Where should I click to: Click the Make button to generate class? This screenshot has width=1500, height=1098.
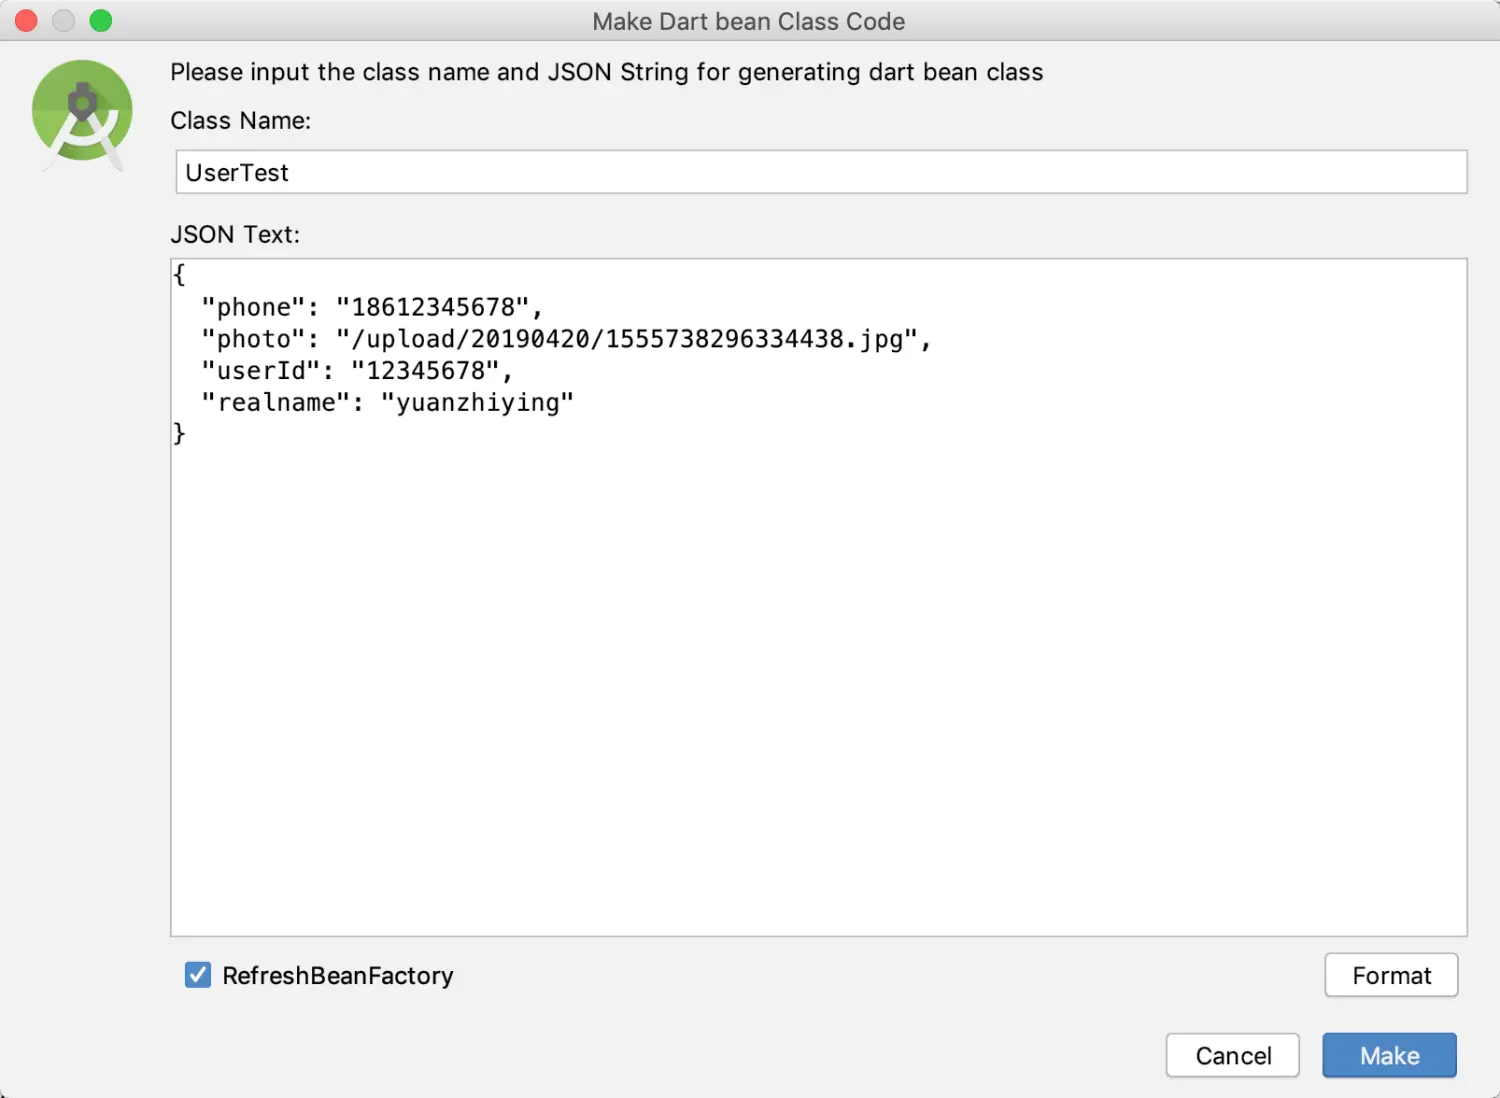point(1389,1055)
